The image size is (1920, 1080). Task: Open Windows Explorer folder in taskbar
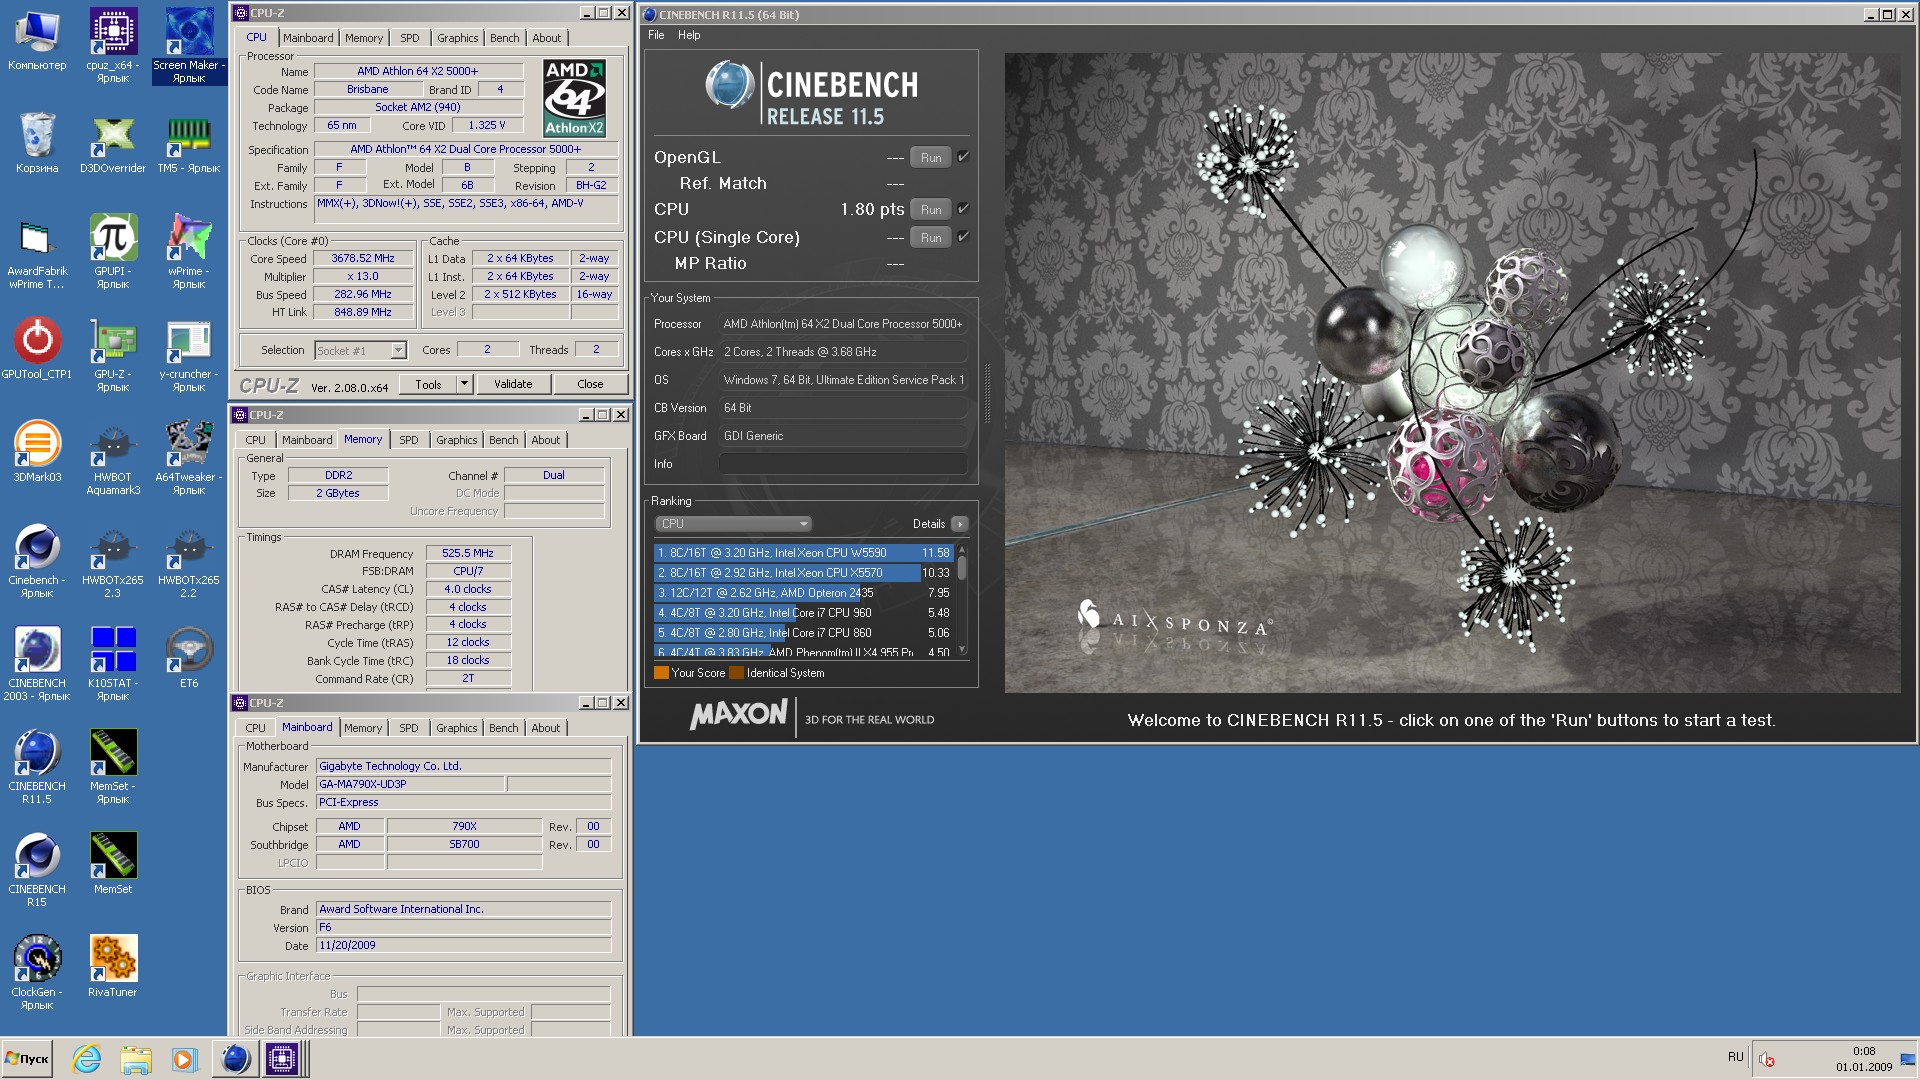[135, 1059]
